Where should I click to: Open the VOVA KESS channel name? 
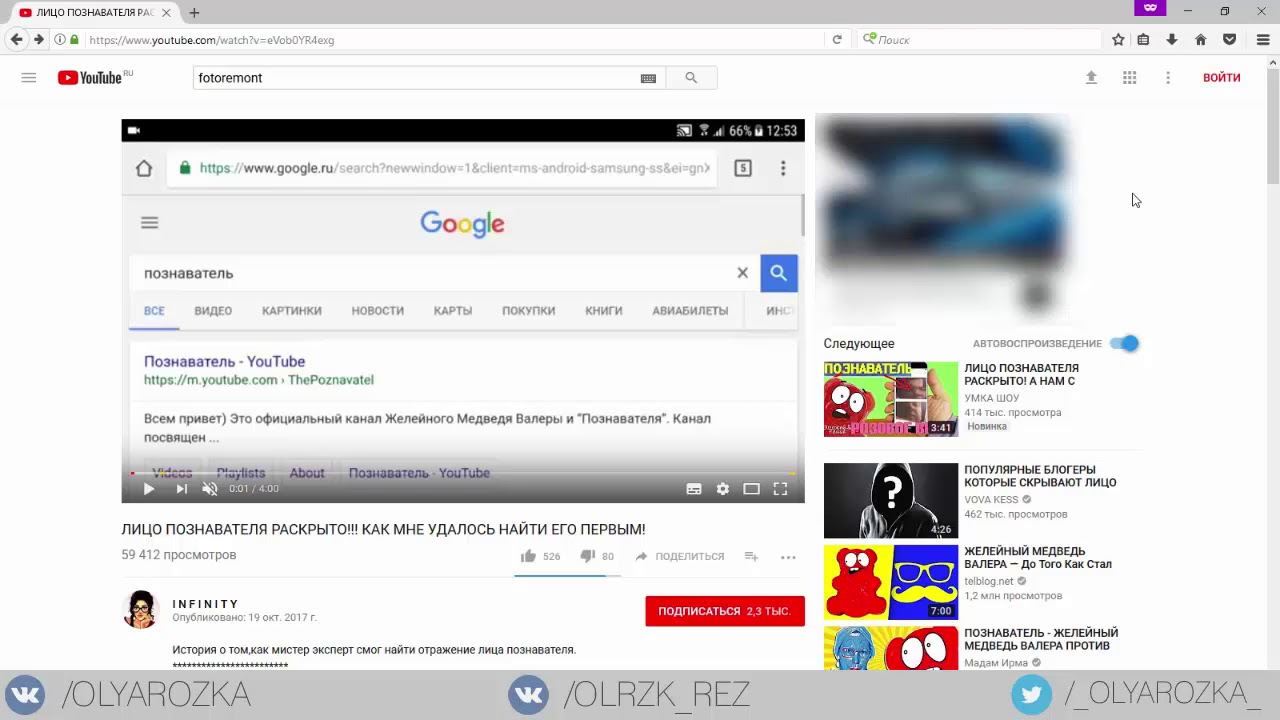click(x=991, y=500)
